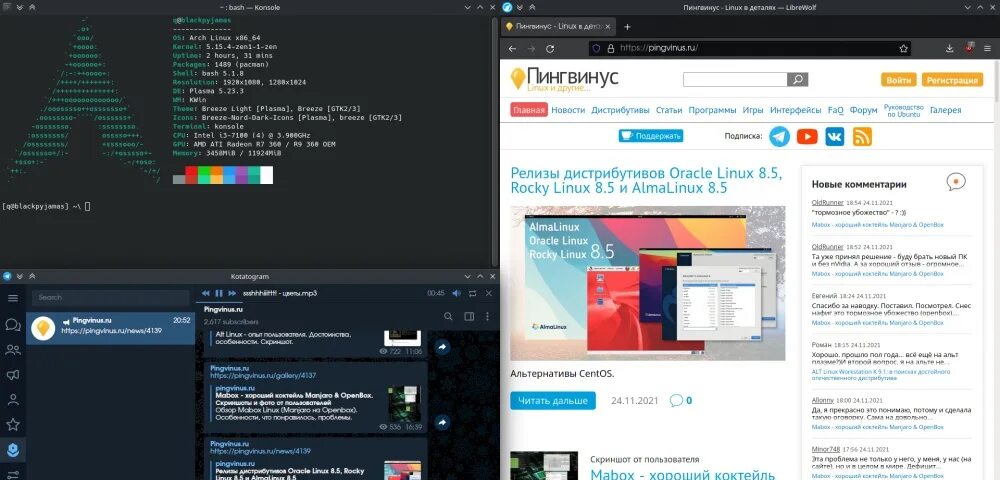Open LibreWolf downloads panel
Viewport: 1000px width, 480px height.
(950, 48)
